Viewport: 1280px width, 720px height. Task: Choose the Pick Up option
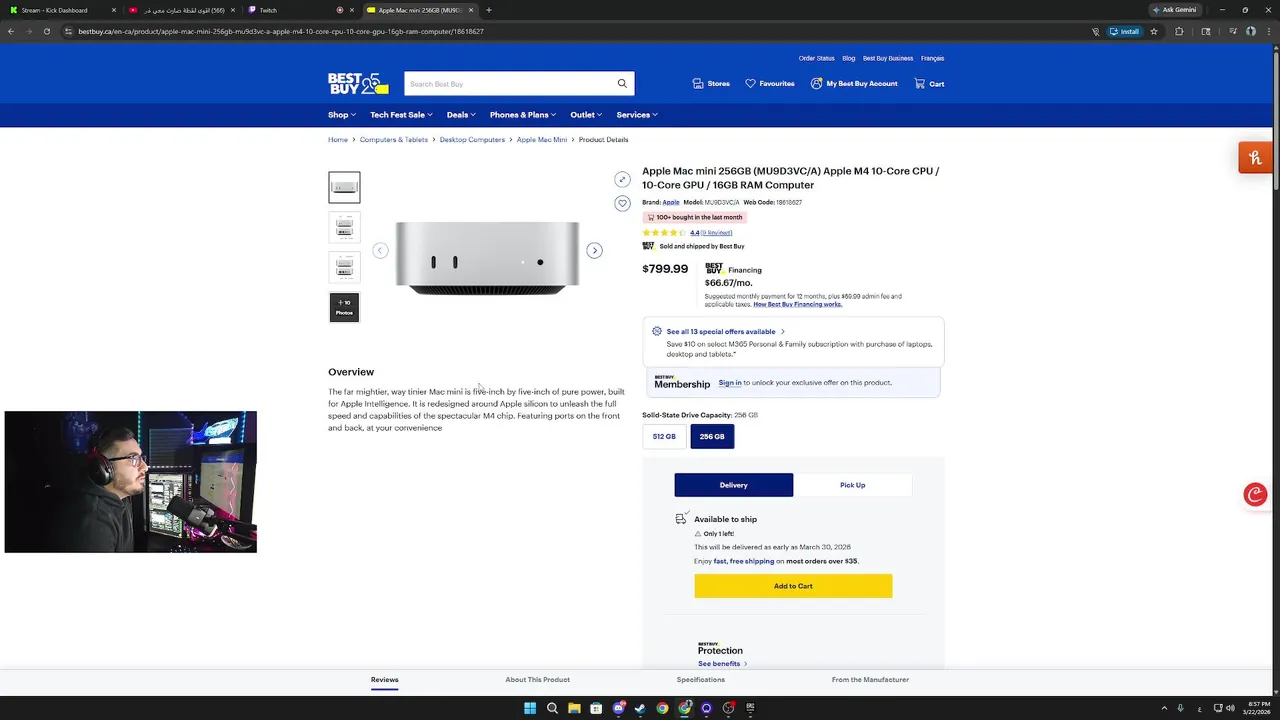click(x=853, y=485)
